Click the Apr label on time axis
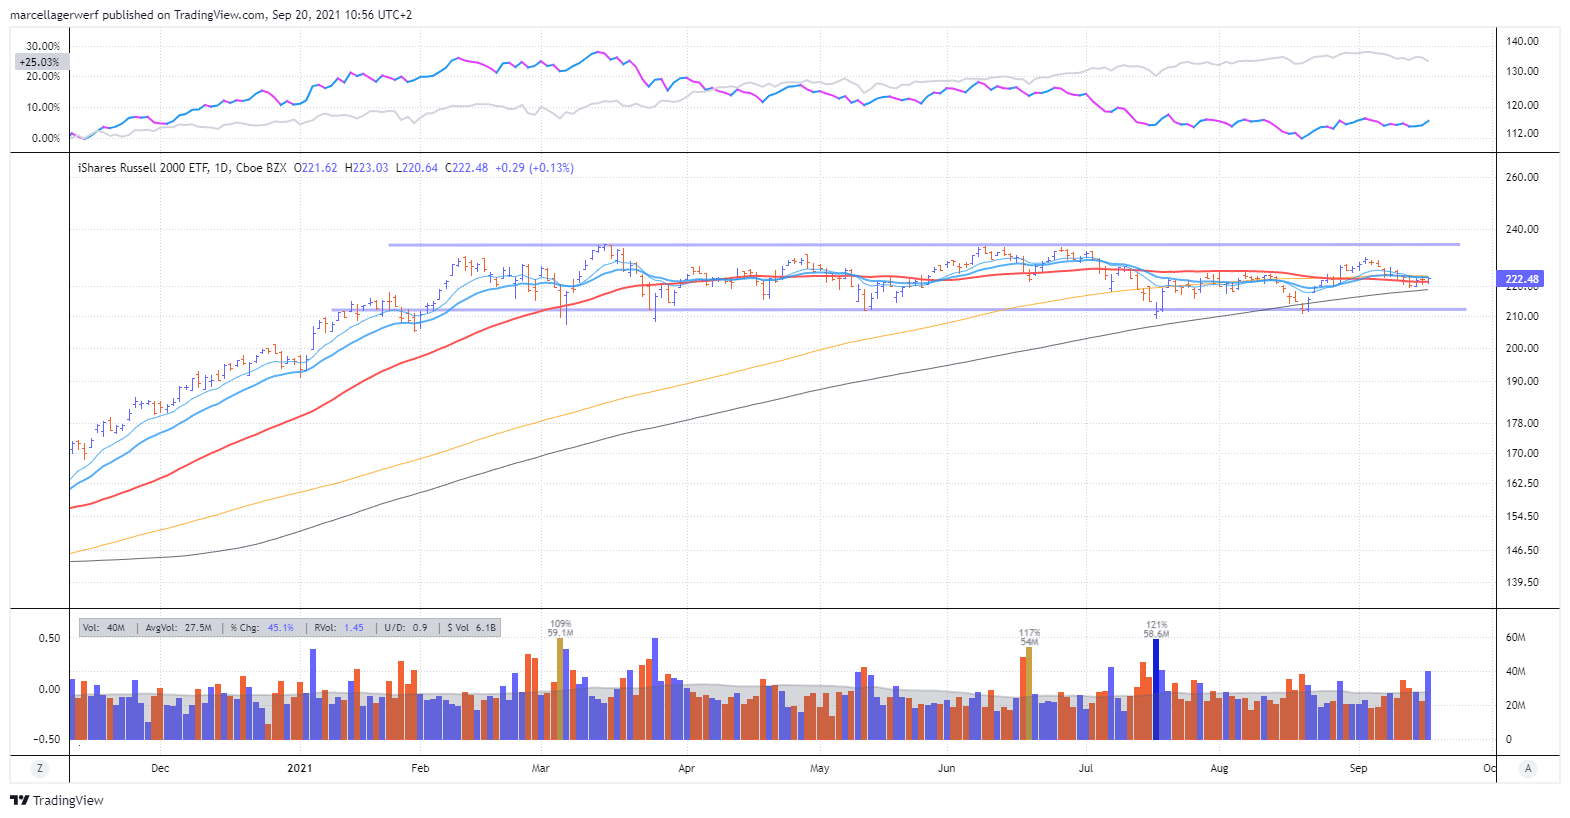Image resolution: width=1570 pixels, height=818 pixels. point(687,768)
